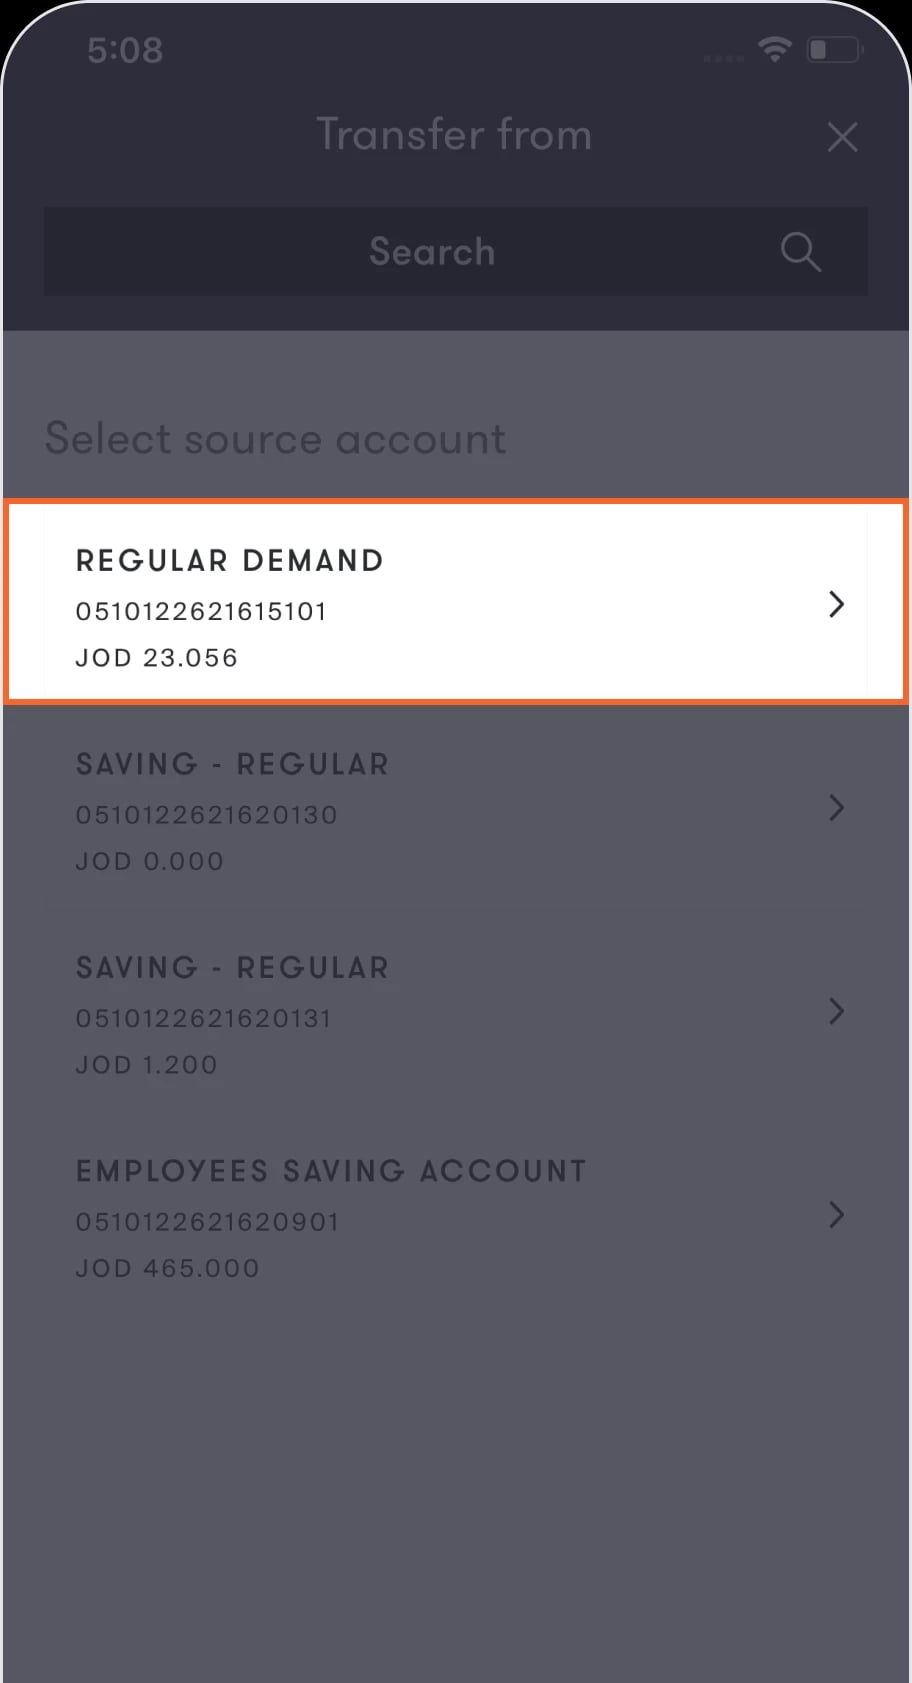Click account number 0510122621620901
The width and height of the screenshot is (912, 1683).
click(x=208, y=1222)
